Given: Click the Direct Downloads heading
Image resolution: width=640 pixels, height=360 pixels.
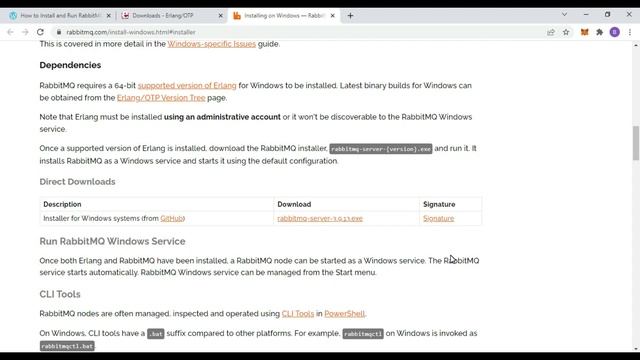Looking at the screenshot, I should pyautogui.click(x=77, y=182).
